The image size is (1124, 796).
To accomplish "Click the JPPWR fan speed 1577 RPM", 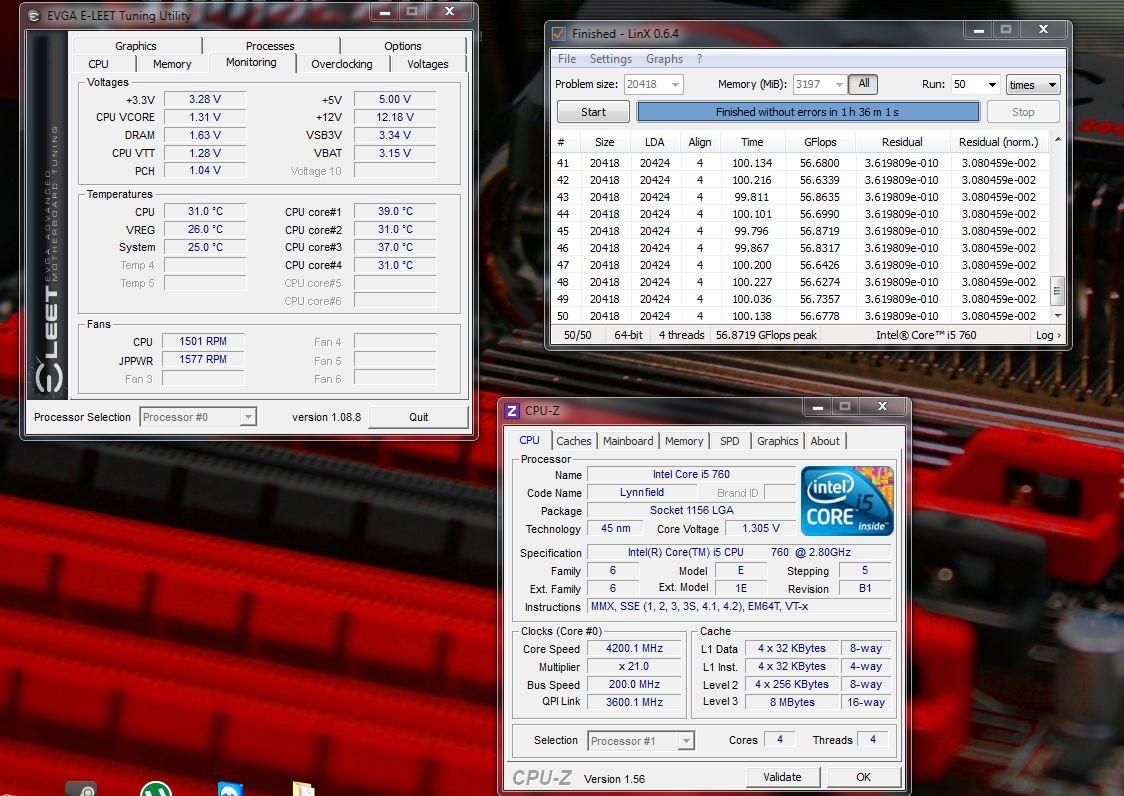I will pos(203,359).
